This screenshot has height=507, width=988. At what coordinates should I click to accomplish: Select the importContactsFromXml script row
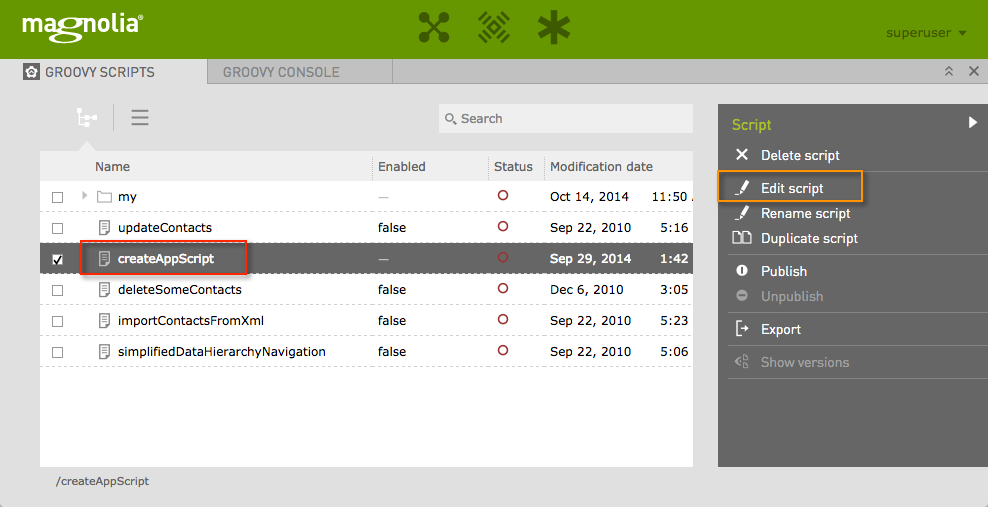[190, 321]
